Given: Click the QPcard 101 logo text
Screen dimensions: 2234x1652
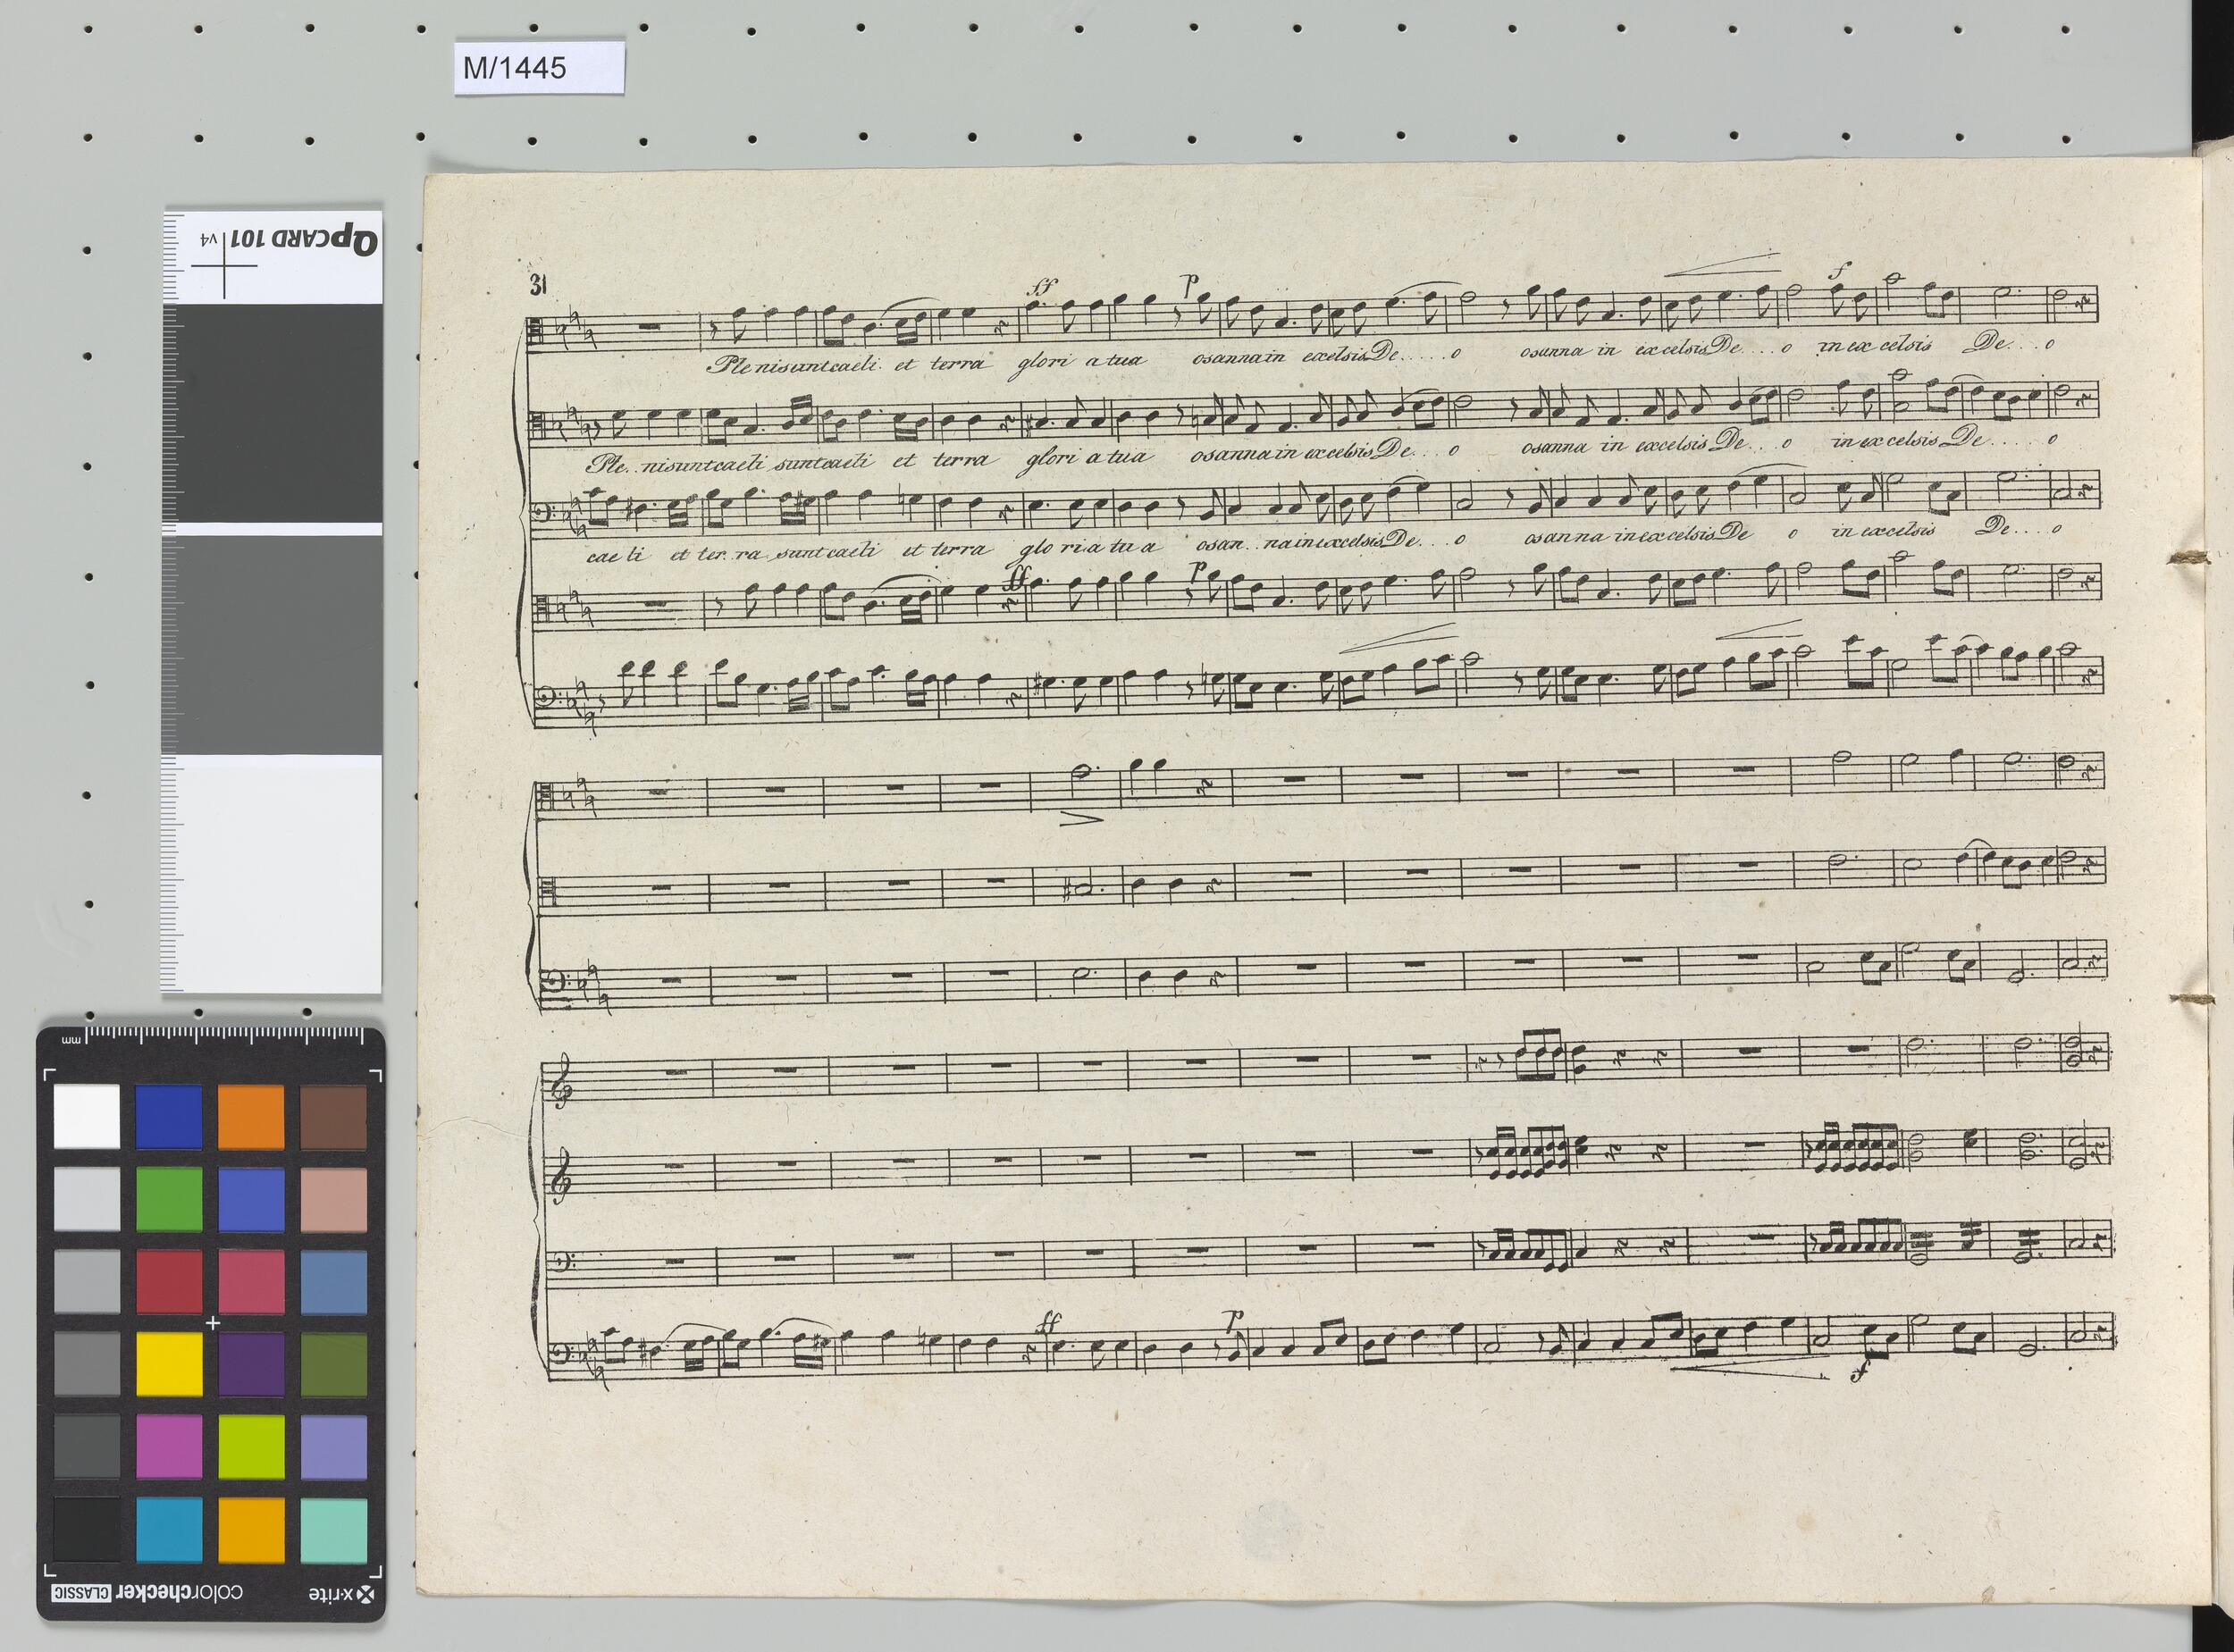Looking at the screenshot, I should pos(304,241).
